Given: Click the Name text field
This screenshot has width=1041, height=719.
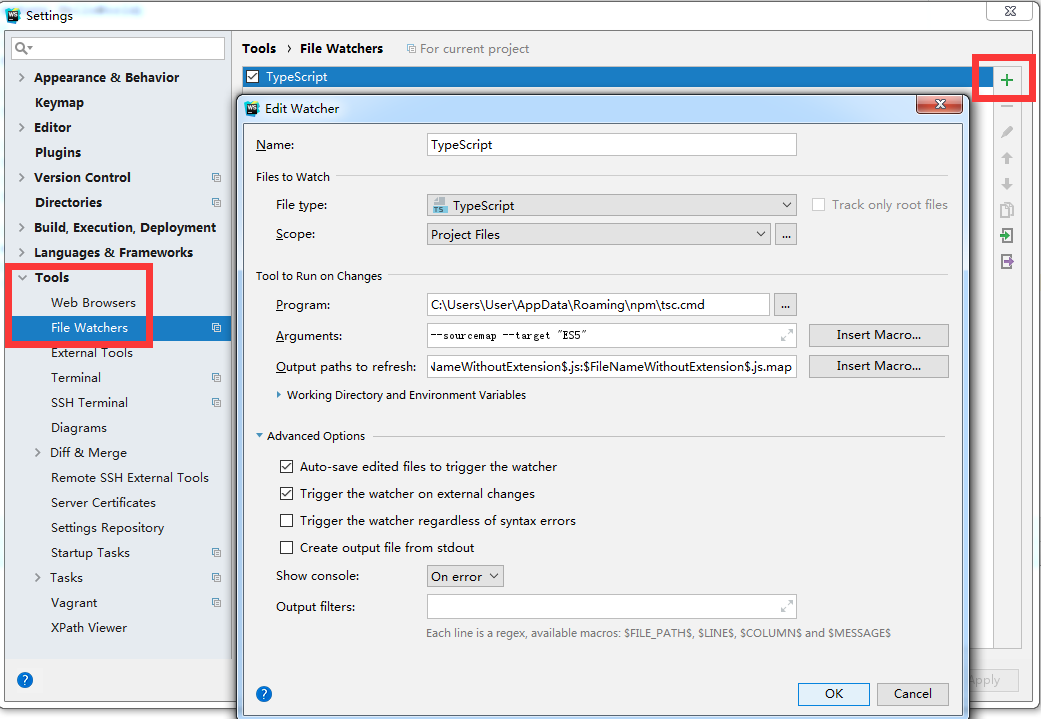Looking at the screenshot, I should 611,145.
